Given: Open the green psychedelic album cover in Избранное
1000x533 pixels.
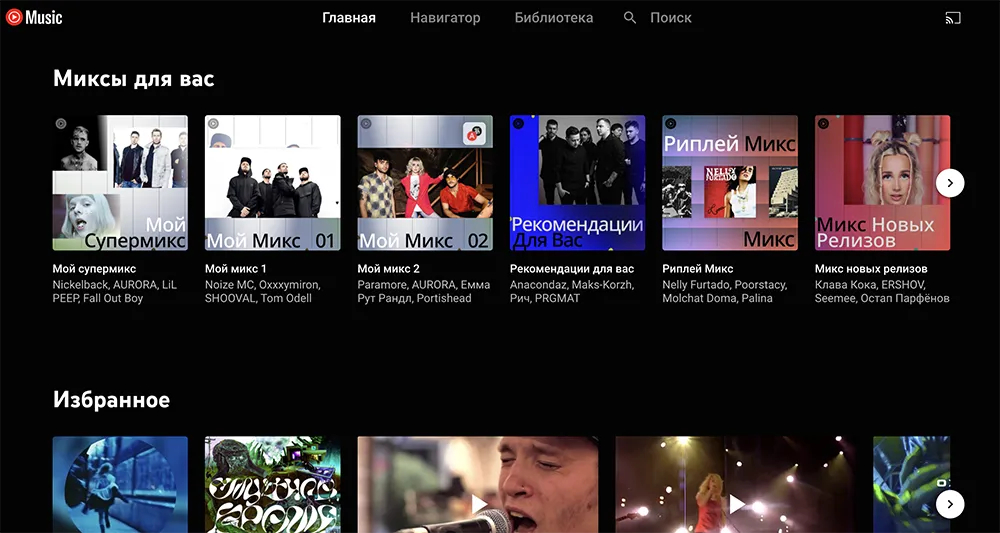Looking at the screenshot, I should 272,485.
